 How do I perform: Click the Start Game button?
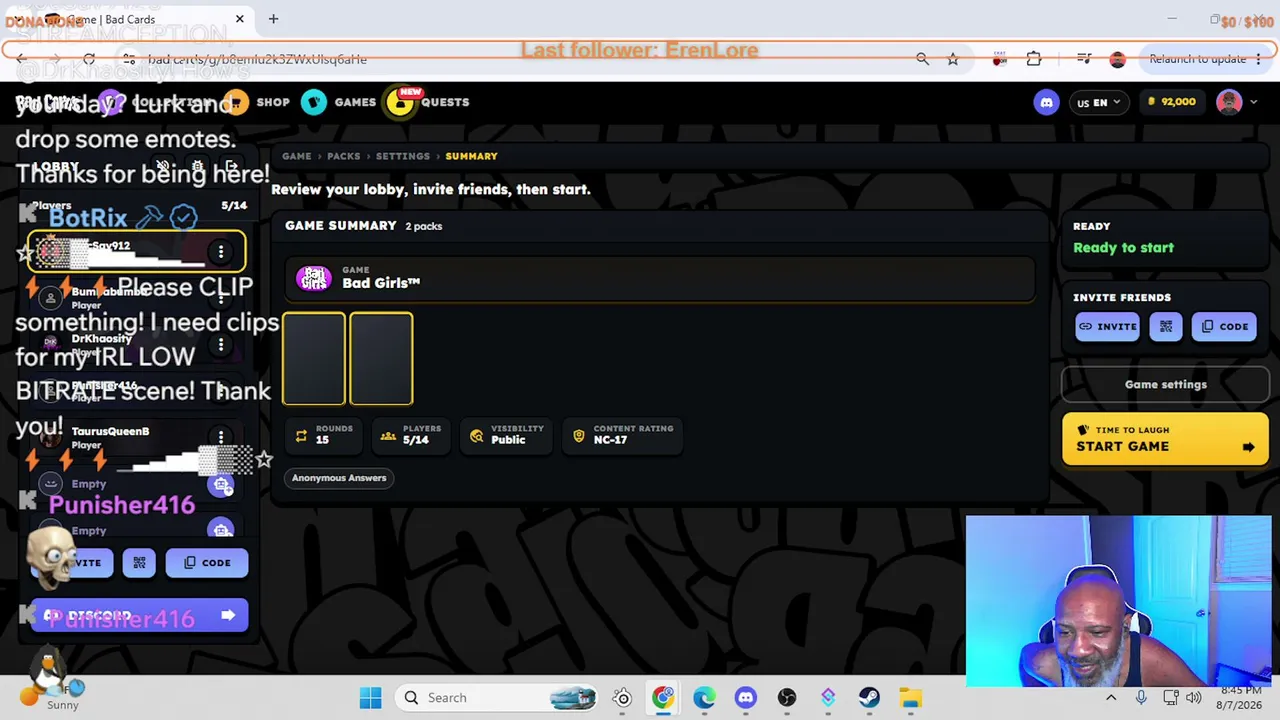pos(1166,439)
